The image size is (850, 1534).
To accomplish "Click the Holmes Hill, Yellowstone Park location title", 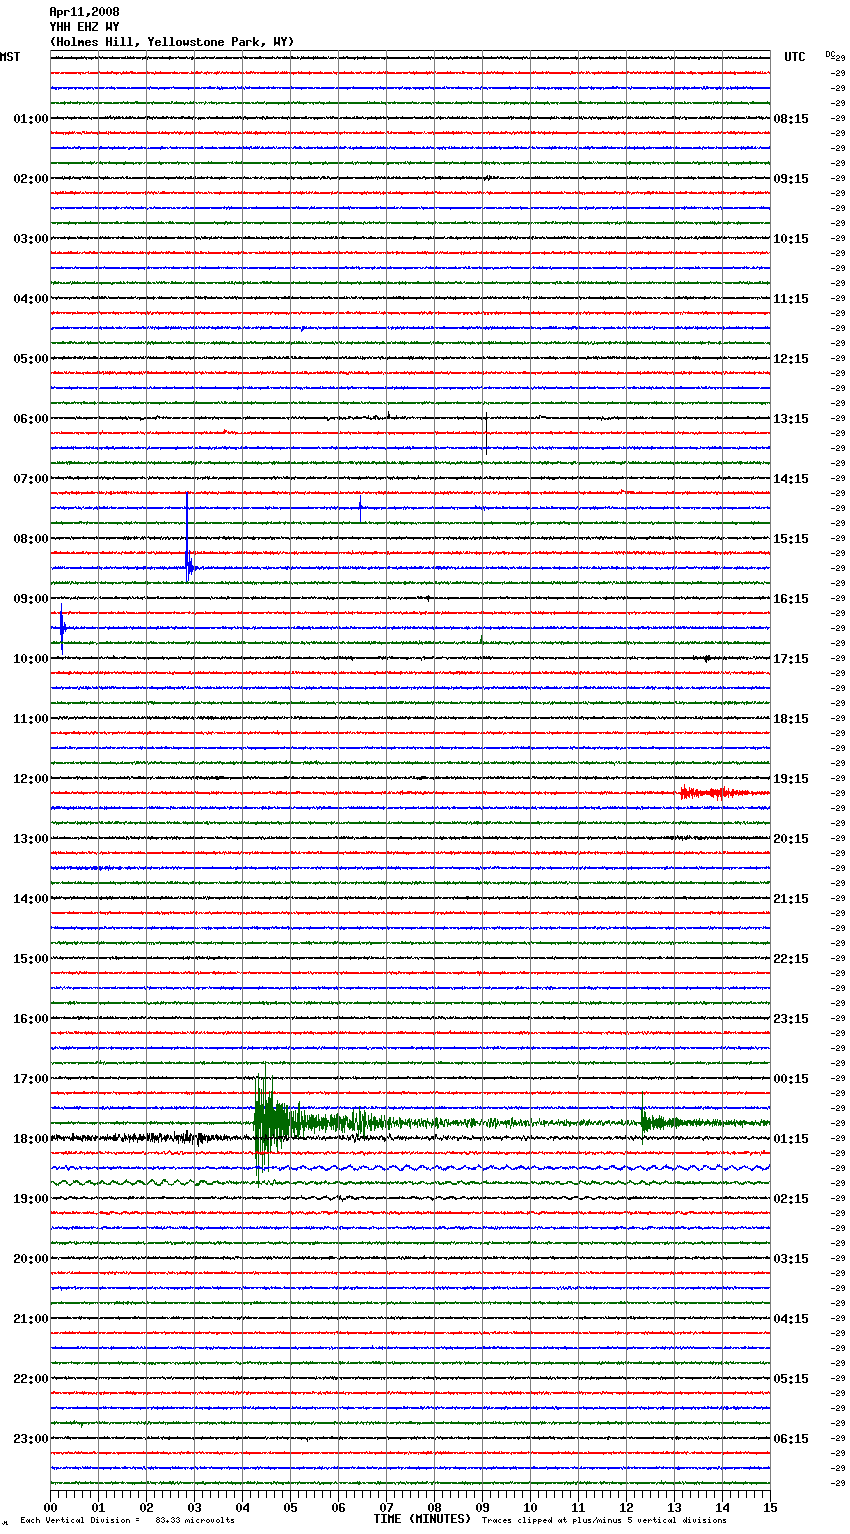I will coord(172,42).
